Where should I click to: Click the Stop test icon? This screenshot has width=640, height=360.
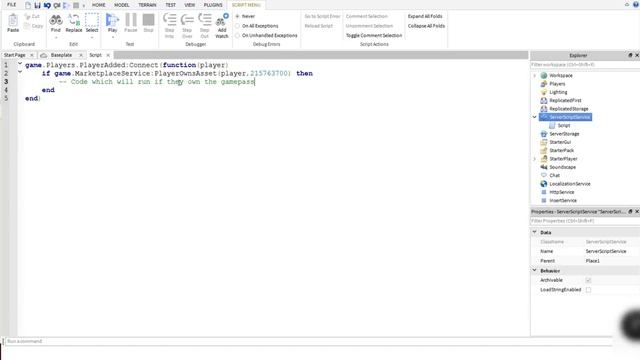pyautogui.click(x=149, y=20)
